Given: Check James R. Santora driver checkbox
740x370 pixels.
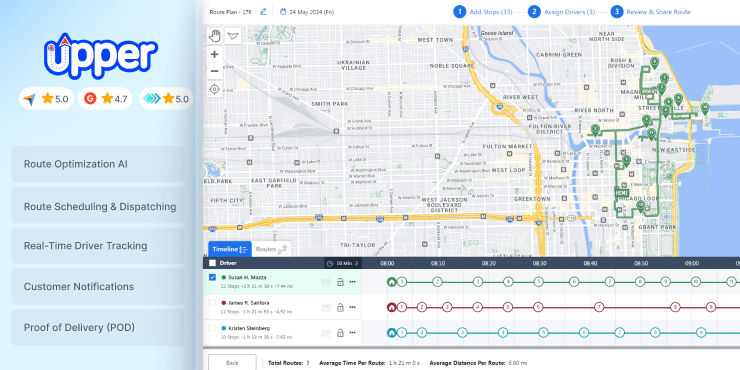Looking at the screenshot, I should pyautogui.click(x=212, y=303).
